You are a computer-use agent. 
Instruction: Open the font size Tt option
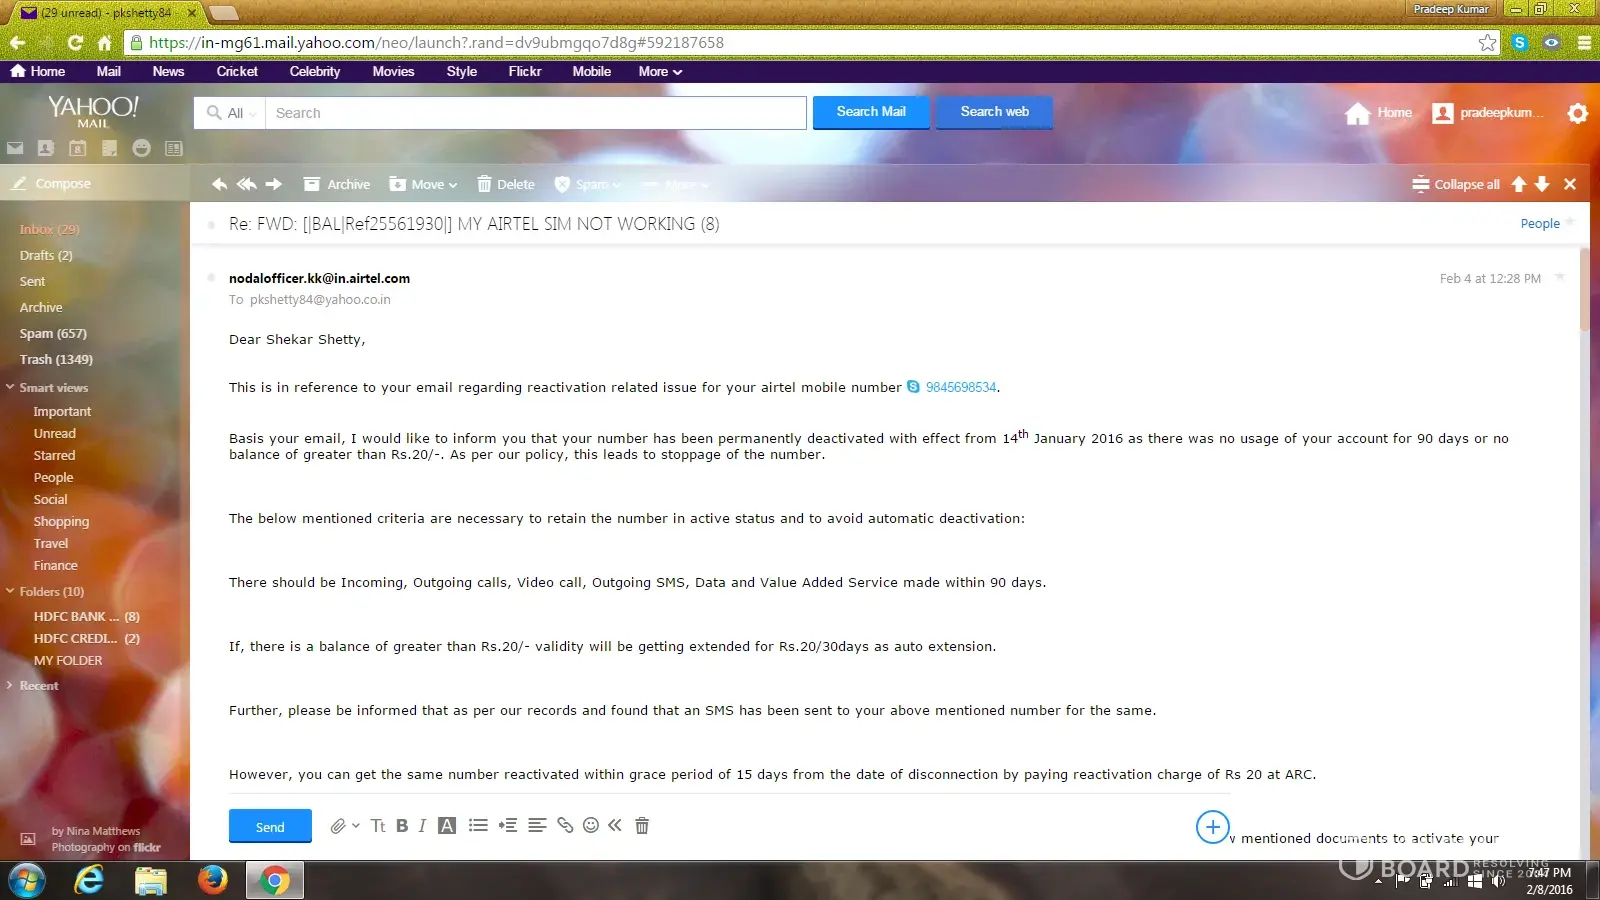coord(378,826)
